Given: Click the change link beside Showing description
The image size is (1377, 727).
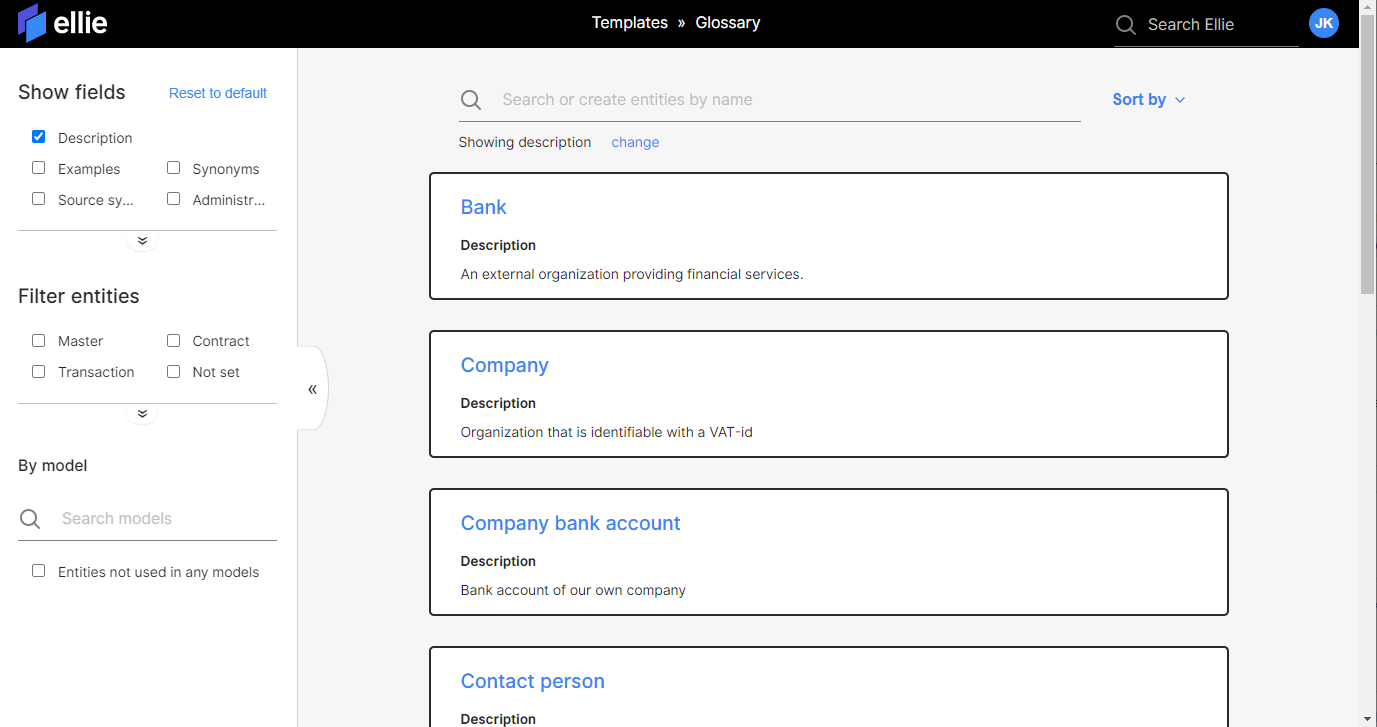Looking at the screenshot, I should pyautogui.click(x=635, y=142).
